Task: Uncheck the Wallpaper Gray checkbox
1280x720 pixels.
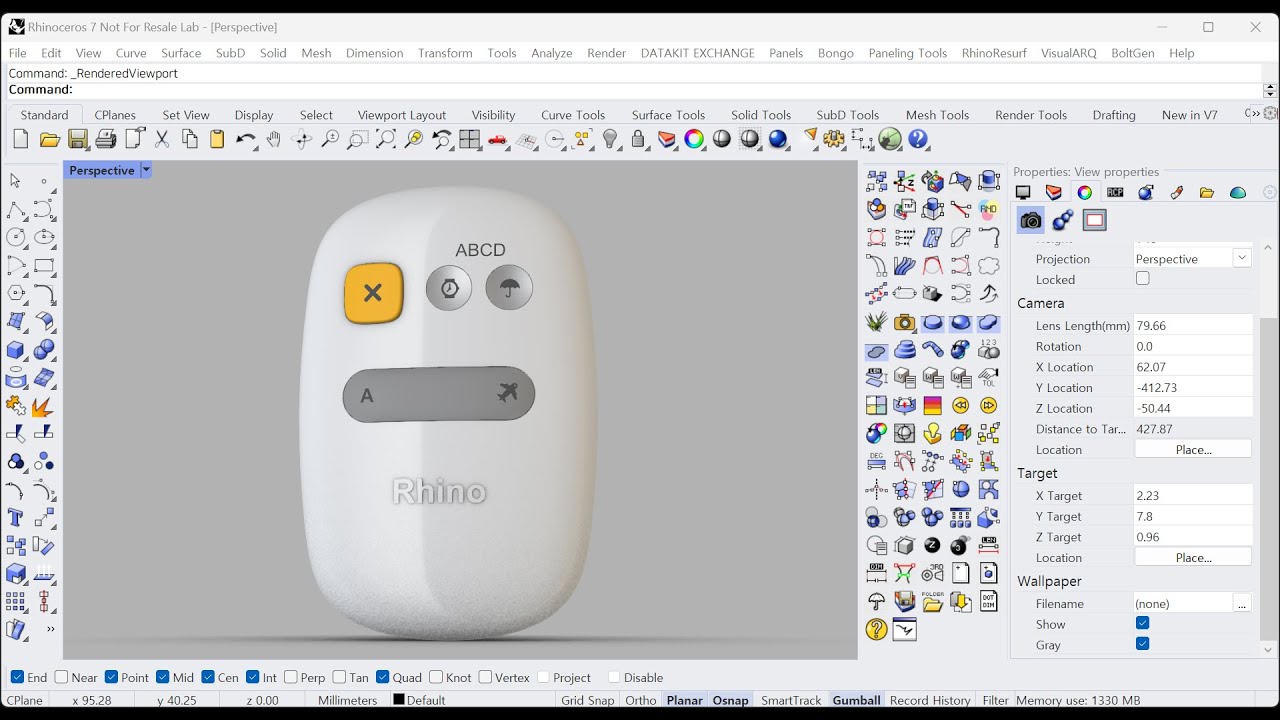Action: [x=1143, y=644]
